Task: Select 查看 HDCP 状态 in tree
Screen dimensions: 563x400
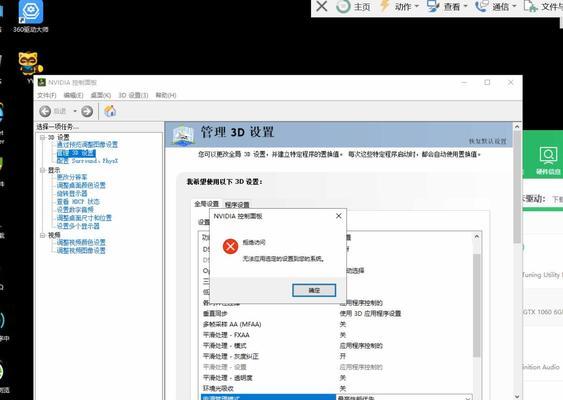Action: tap(78, 201)
